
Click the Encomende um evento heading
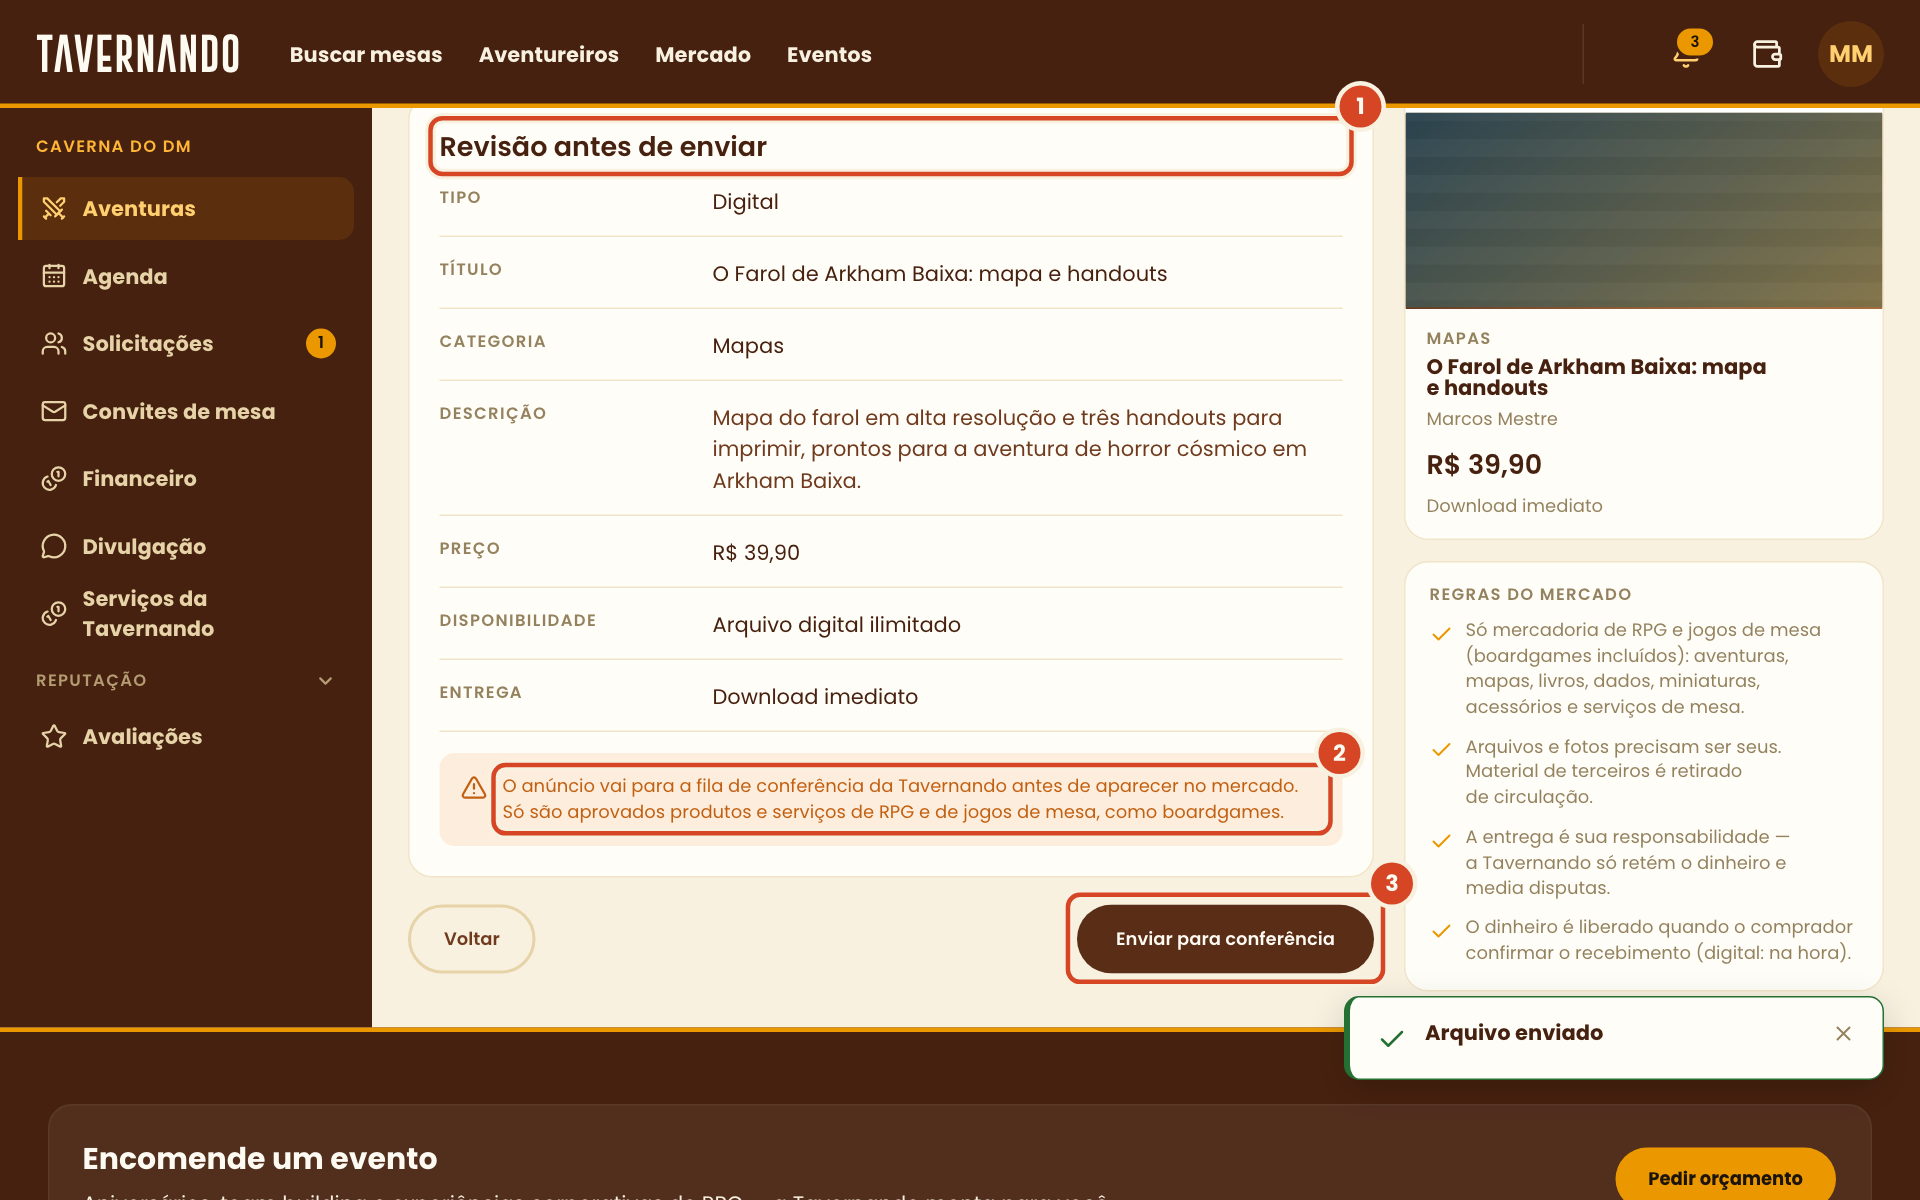(260, 1158)
